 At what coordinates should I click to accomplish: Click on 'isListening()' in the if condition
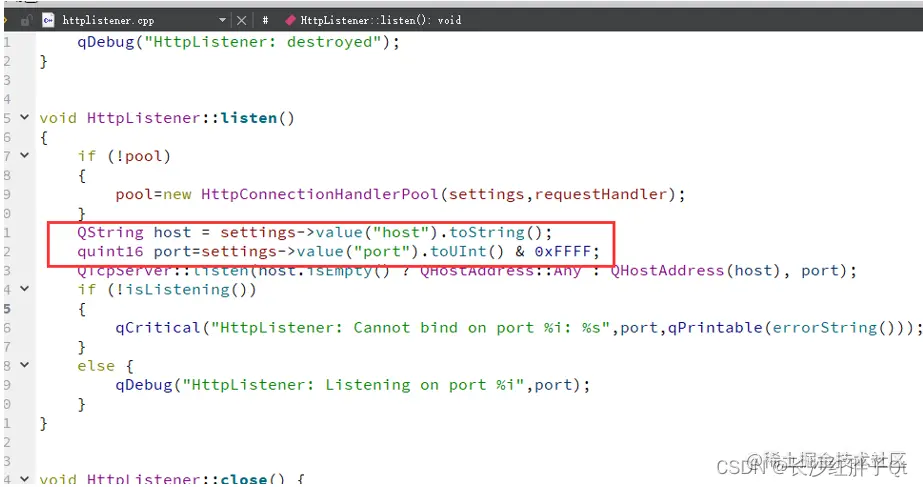point(186,290)
